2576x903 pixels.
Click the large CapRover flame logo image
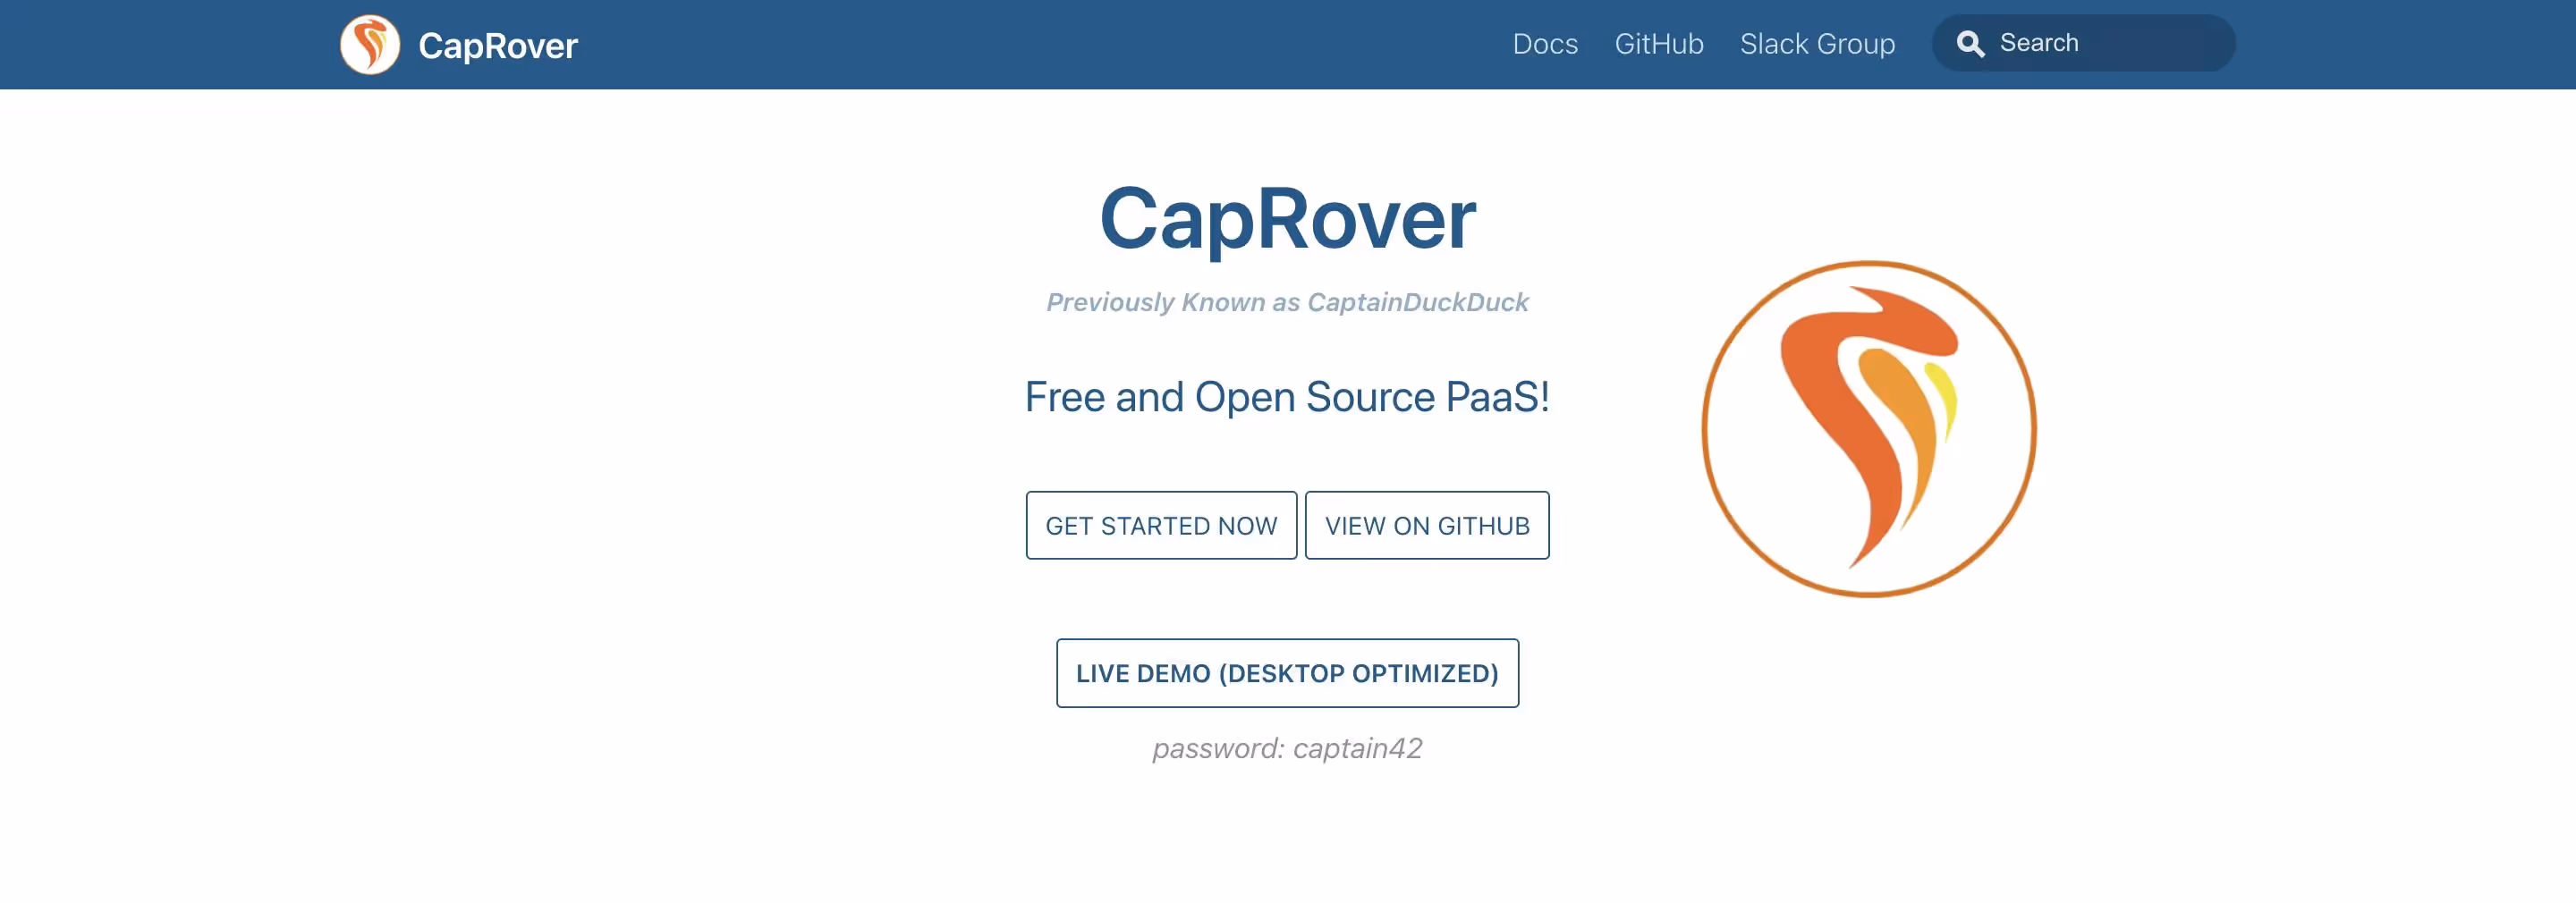point(1868,429)
